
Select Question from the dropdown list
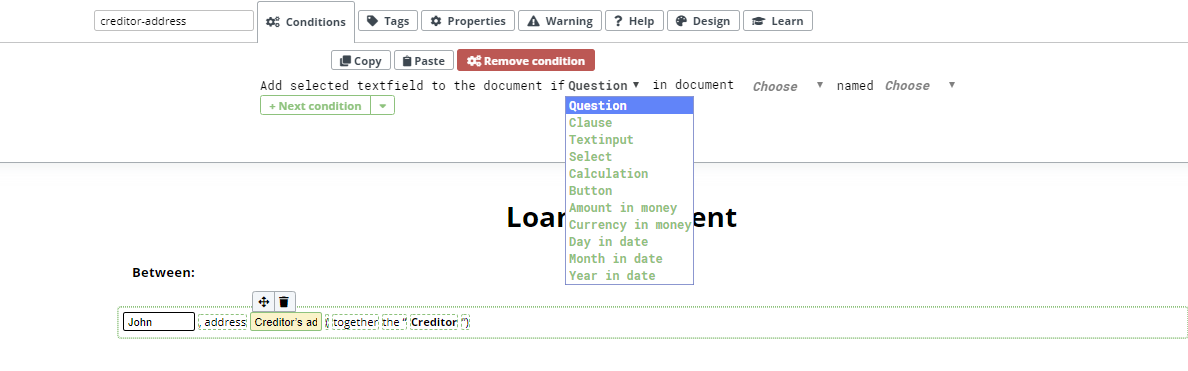click(x=630, y=105)
